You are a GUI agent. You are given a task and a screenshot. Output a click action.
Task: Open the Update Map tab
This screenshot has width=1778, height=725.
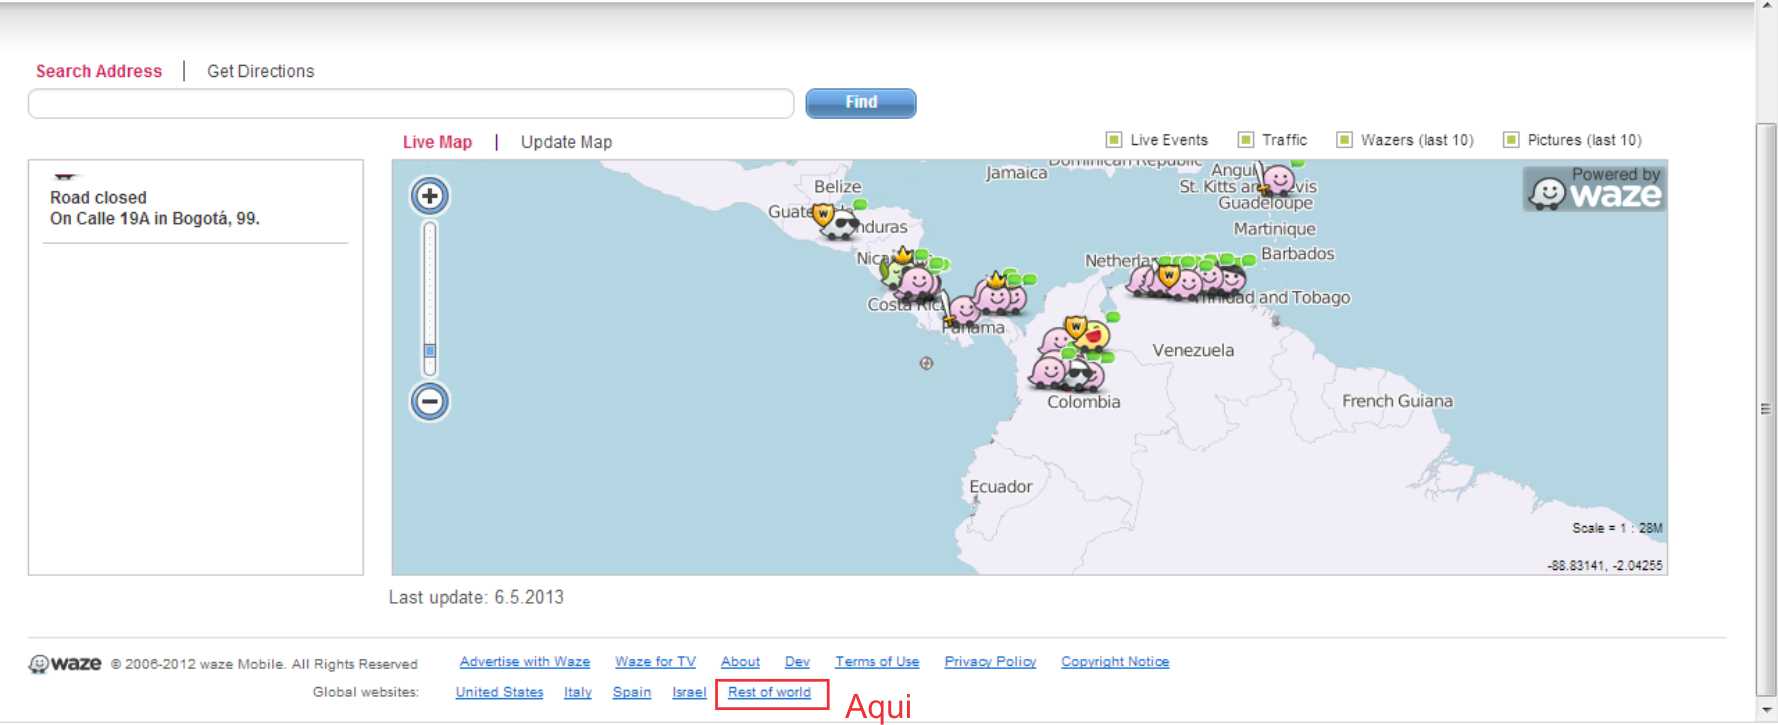click(566, 142)
